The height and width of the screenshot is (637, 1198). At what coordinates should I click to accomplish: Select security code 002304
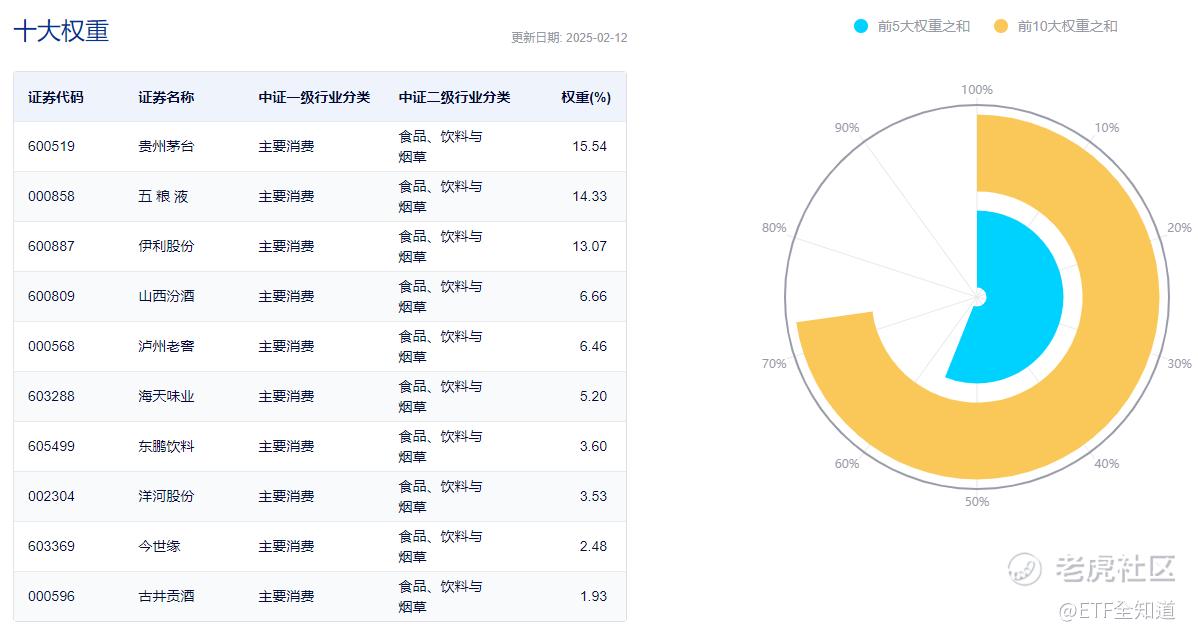click(51, 496)
